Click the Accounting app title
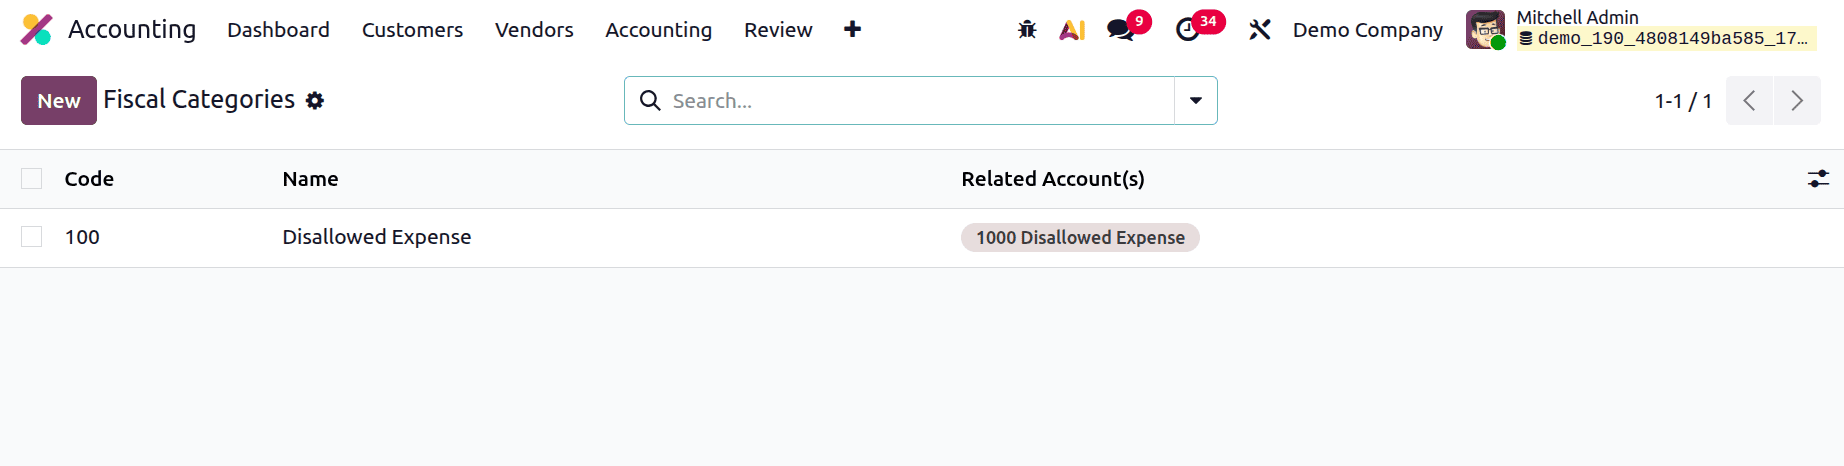This screenshot has width=1844, height=466. click(x=132, y=30)
